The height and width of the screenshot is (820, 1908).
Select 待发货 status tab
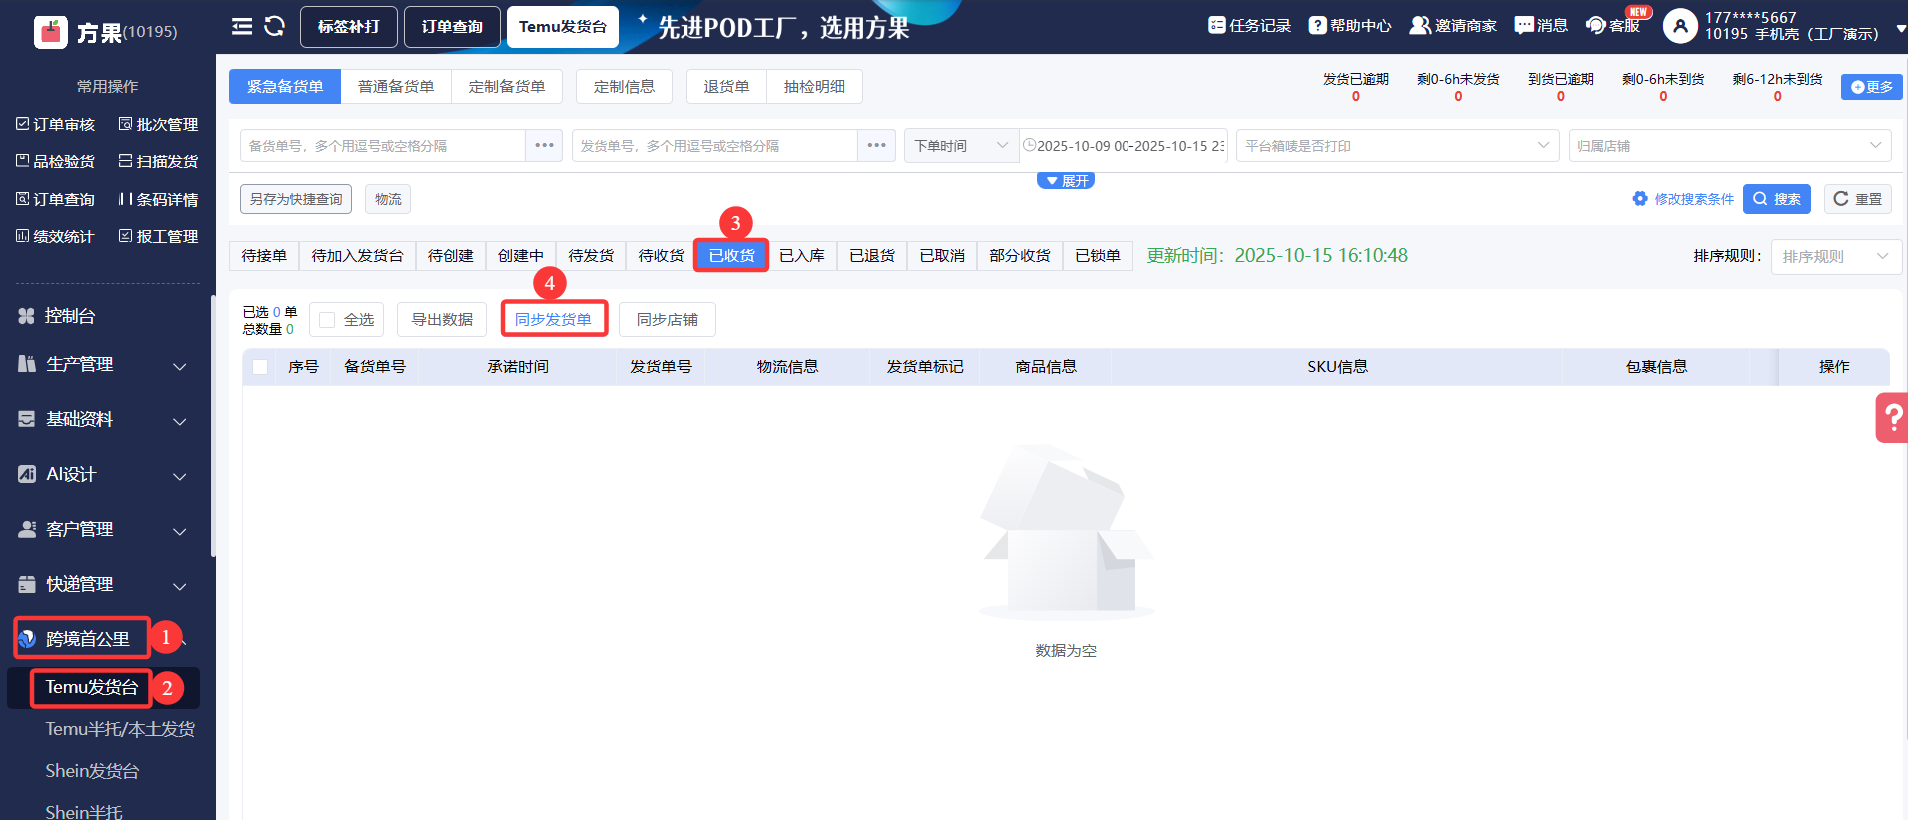[591, 256]
